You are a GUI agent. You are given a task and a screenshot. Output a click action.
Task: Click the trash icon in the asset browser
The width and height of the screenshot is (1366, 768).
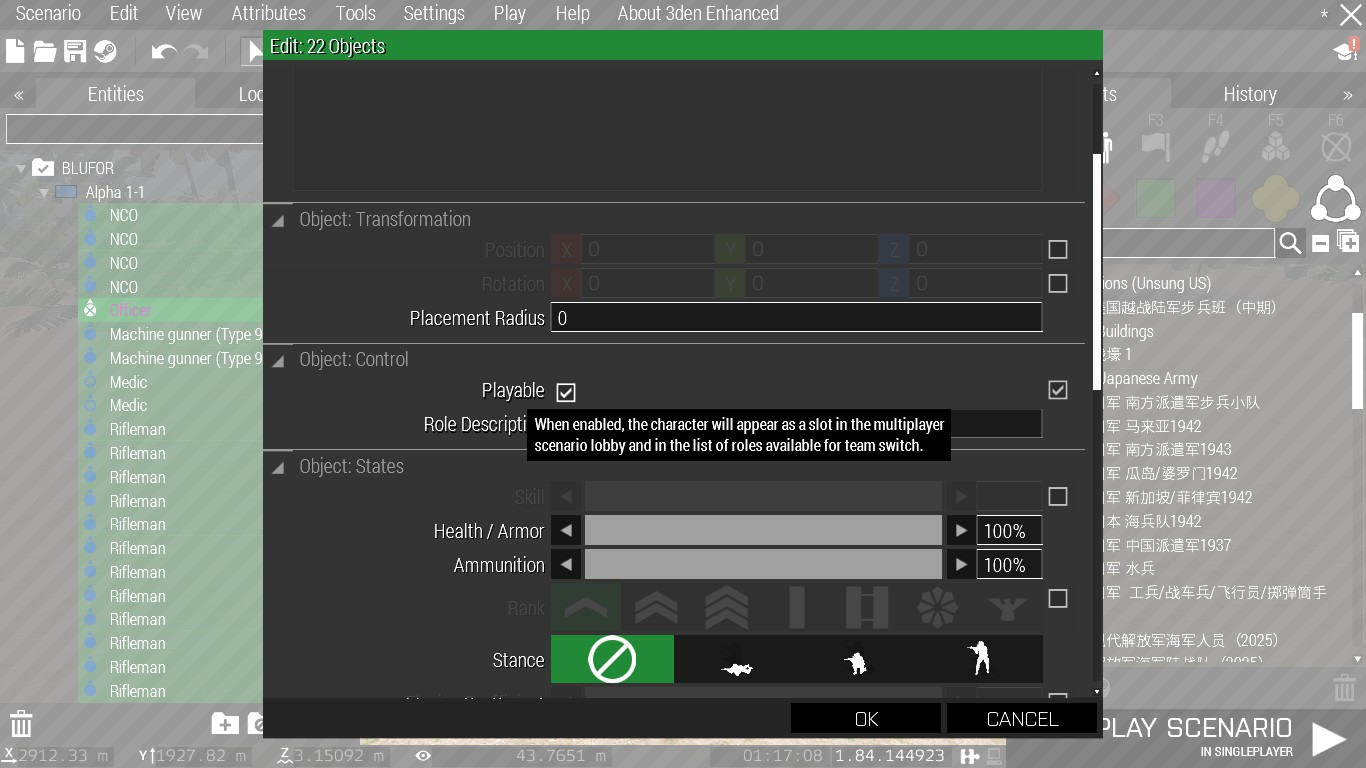(x=1345, y=688)
